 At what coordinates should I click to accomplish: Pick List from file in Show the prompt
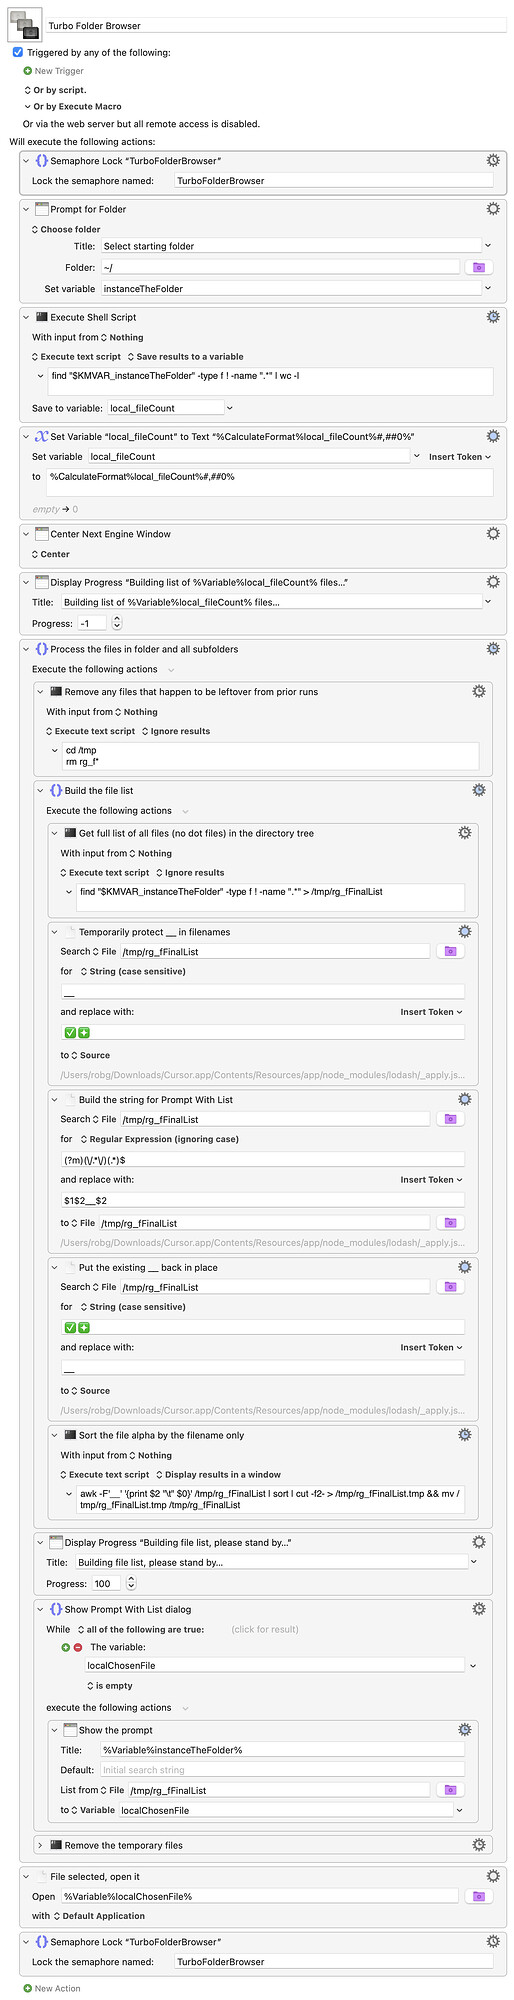tap(450, 1790)
